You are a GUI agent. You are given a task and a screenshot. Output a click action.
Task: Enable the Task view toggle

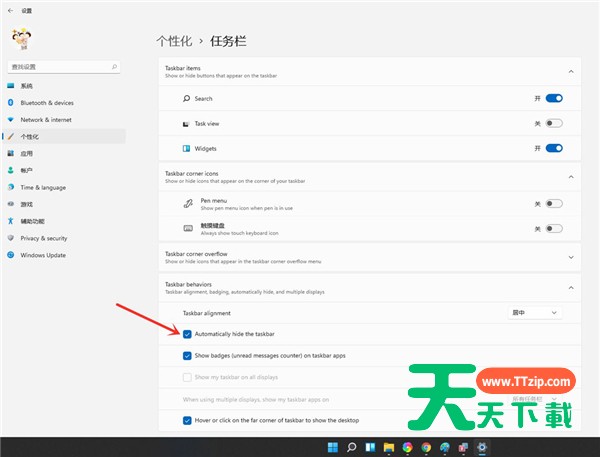554,124
